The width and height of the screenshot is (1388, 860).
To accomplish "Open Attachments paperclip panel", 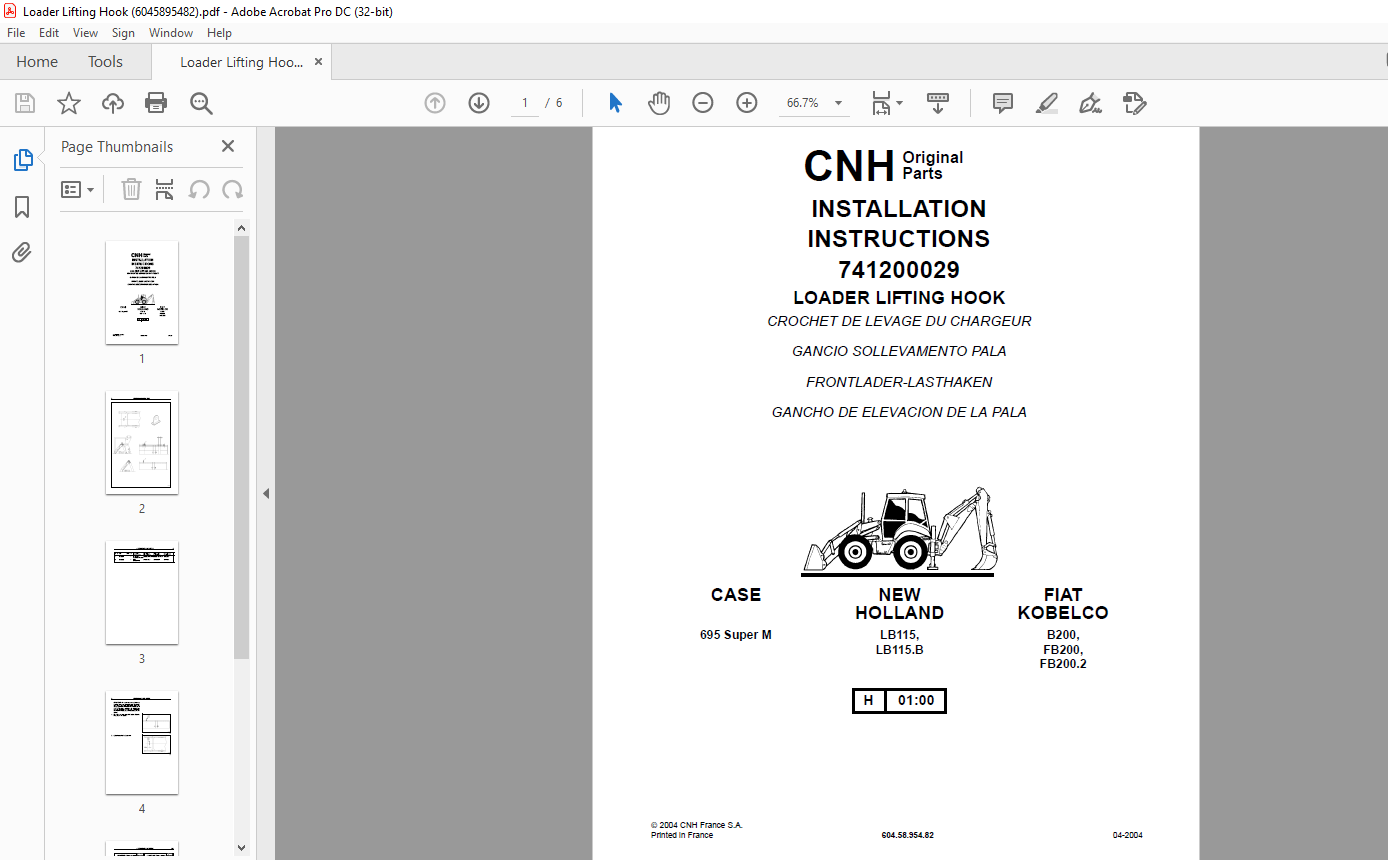I will pos(22,252).
